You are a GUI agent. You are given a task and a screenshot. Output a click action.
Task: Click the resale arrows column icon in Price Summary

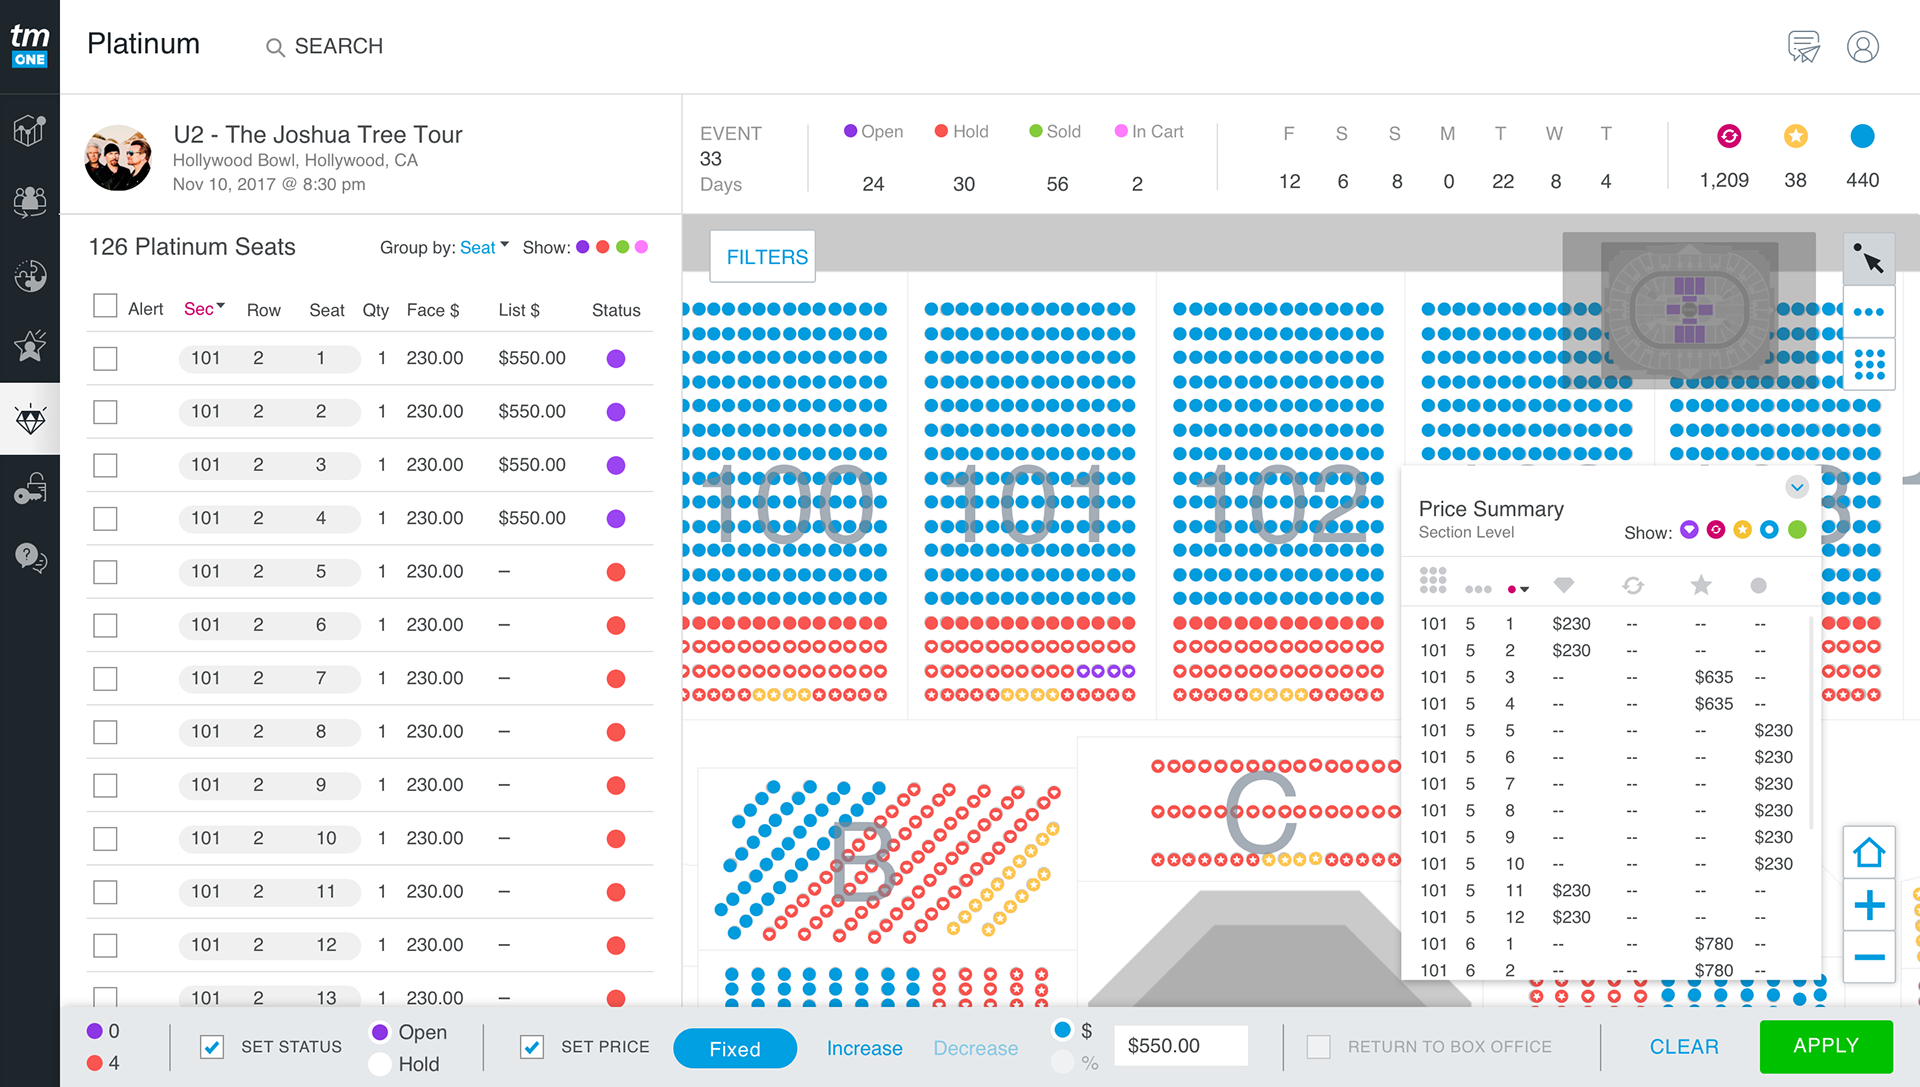click(1633, 585)
